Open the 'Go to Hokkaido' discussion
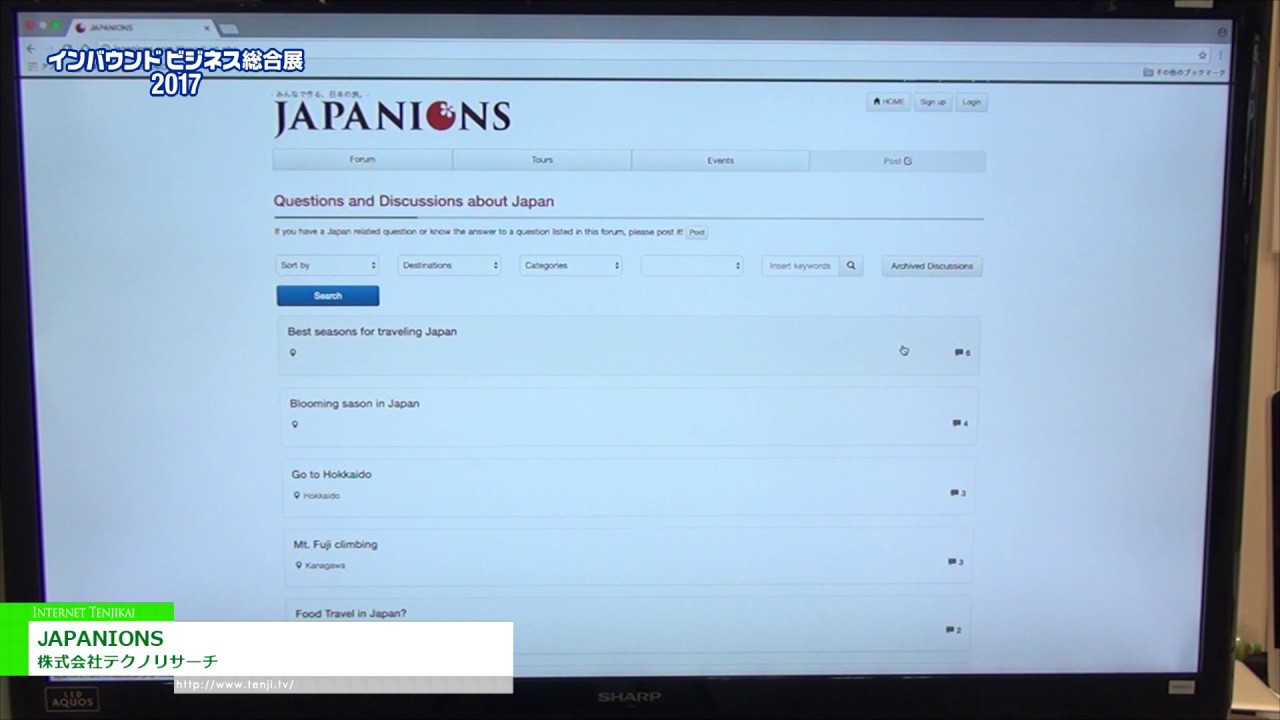The width and height of the screenshot is (1280, 720). (x=331, y=474)
